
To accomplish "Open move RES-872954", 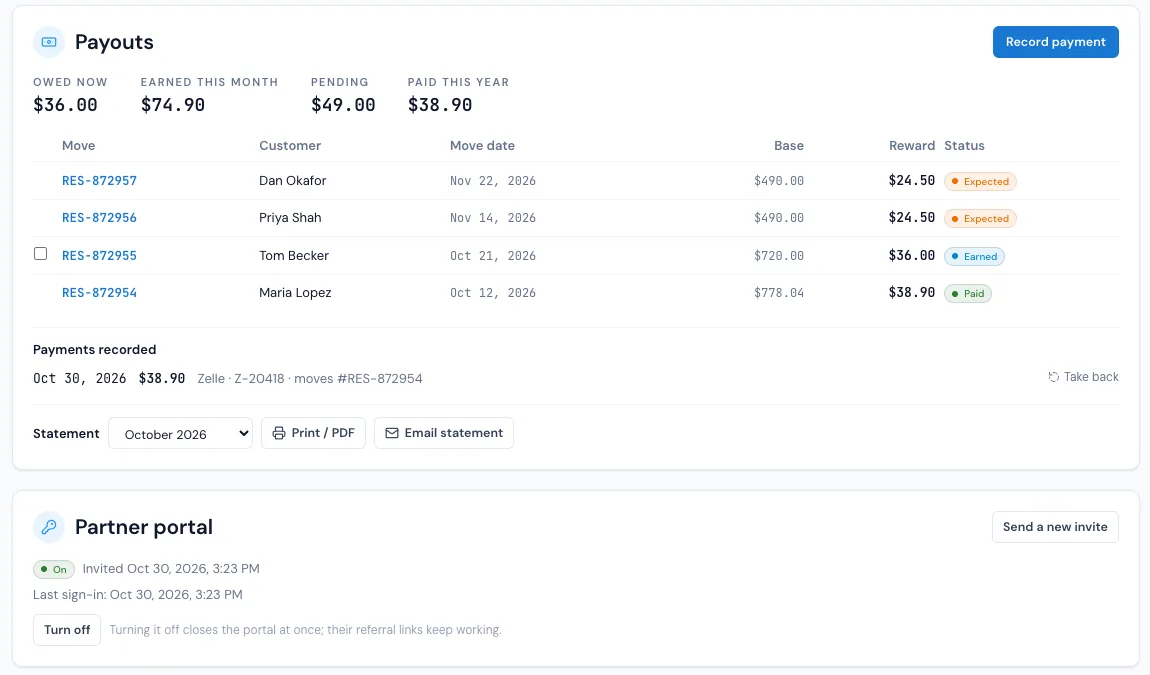I will (99, 293).
